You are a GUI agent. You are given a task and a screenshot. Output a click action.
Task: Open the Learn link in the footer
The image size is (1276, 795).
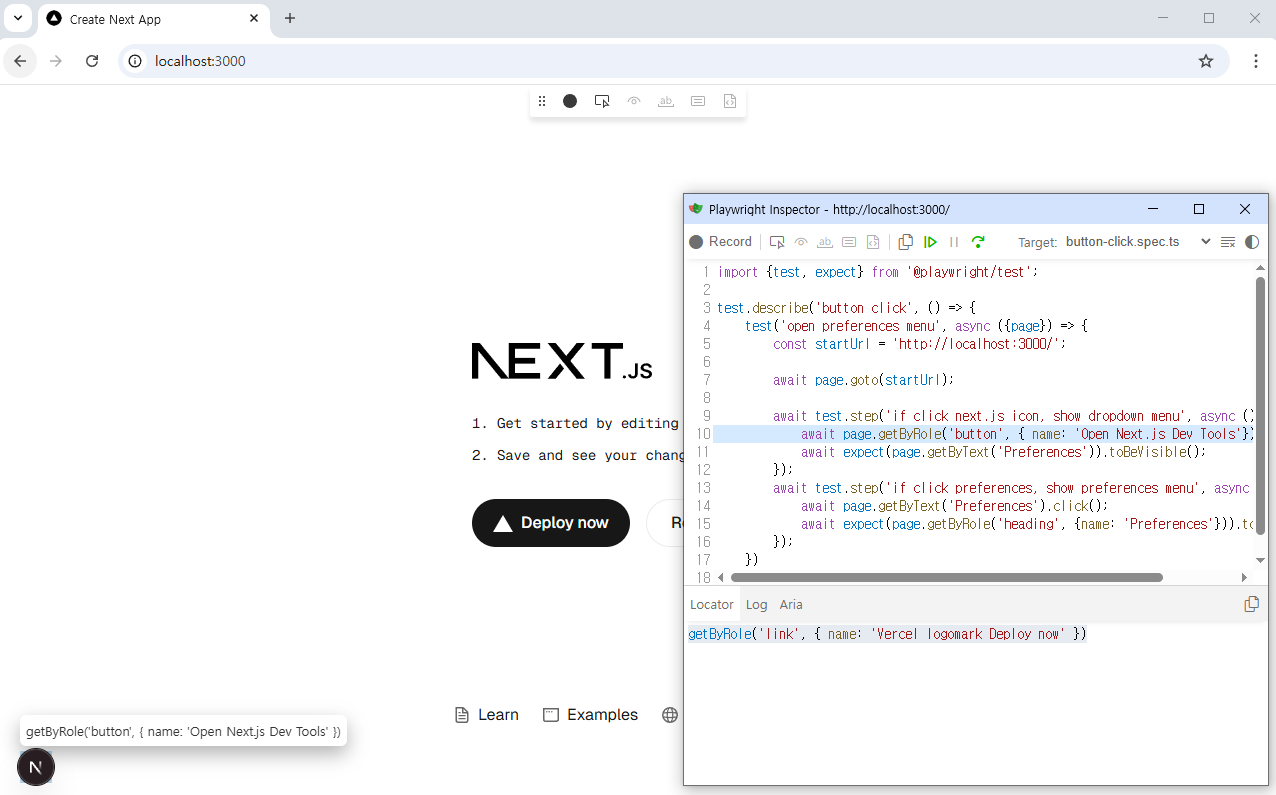(487, 715)
